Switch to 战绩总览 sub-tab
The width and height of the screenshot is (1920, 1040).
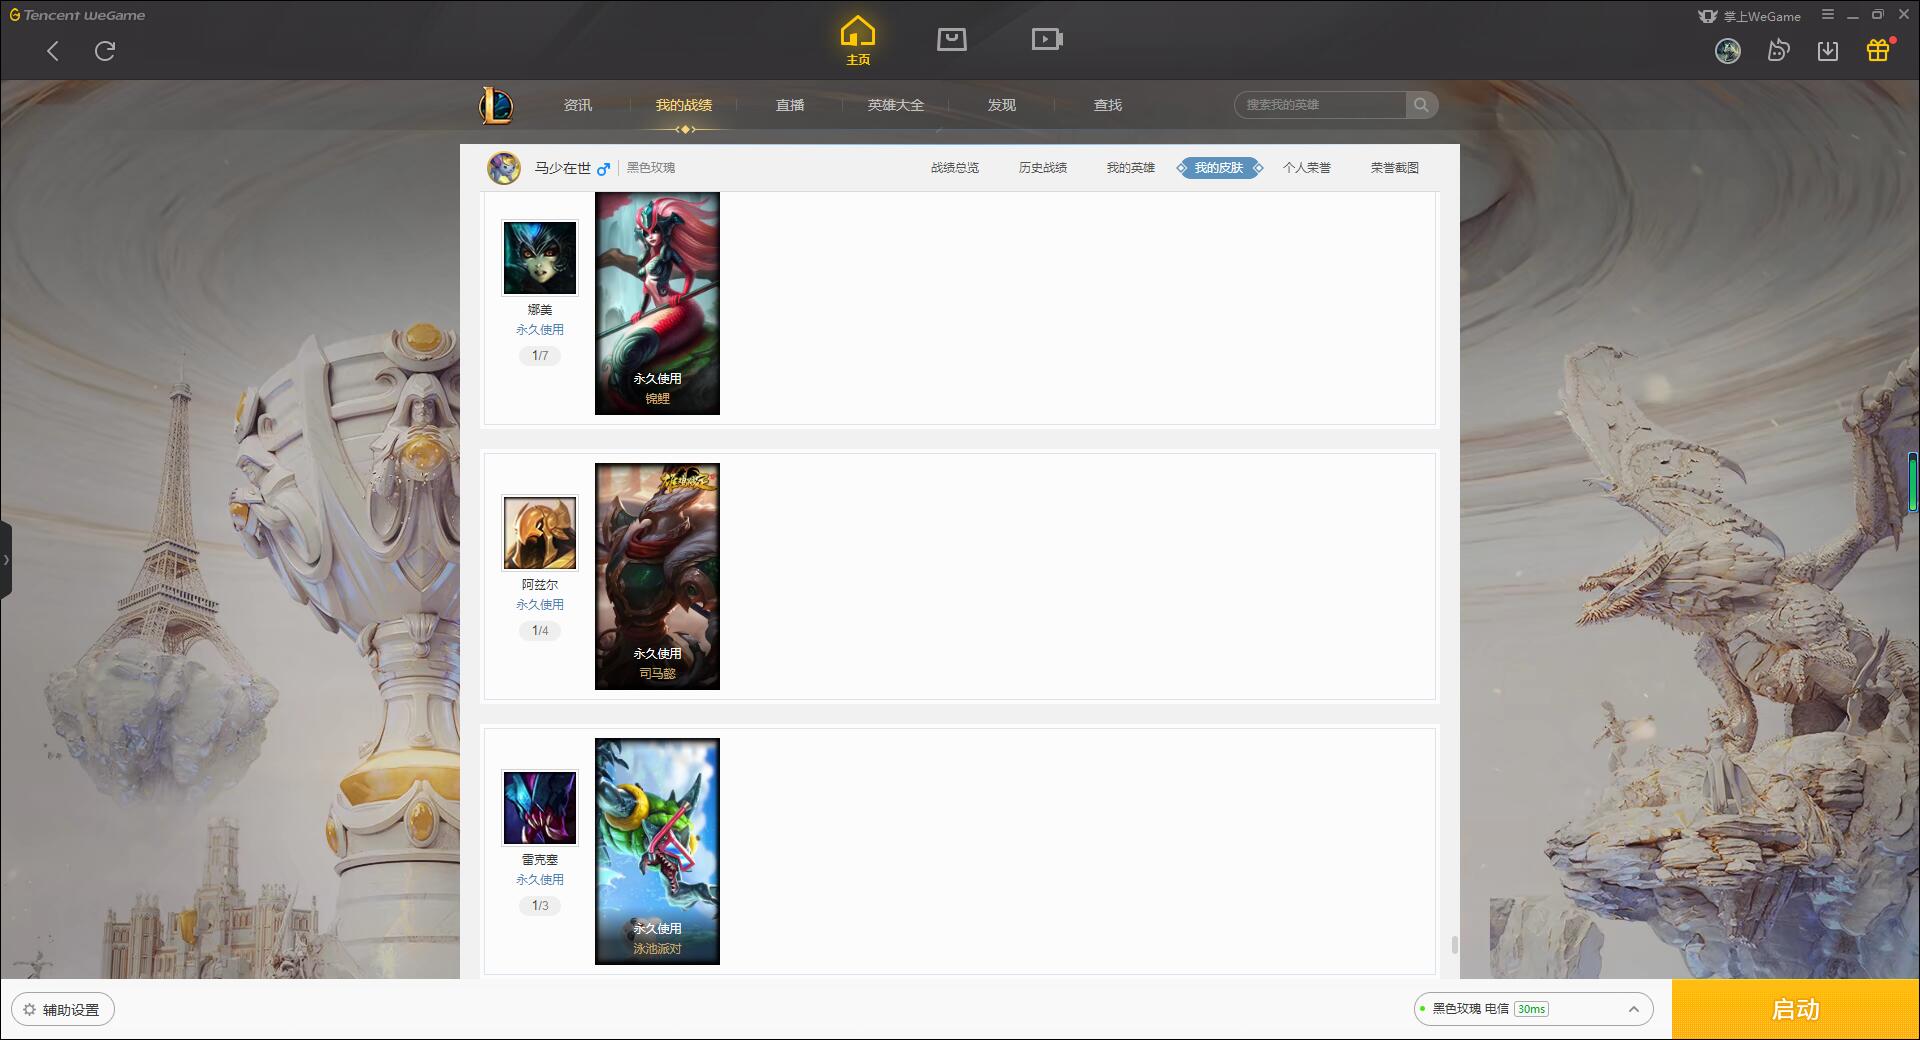coord(955,168)
